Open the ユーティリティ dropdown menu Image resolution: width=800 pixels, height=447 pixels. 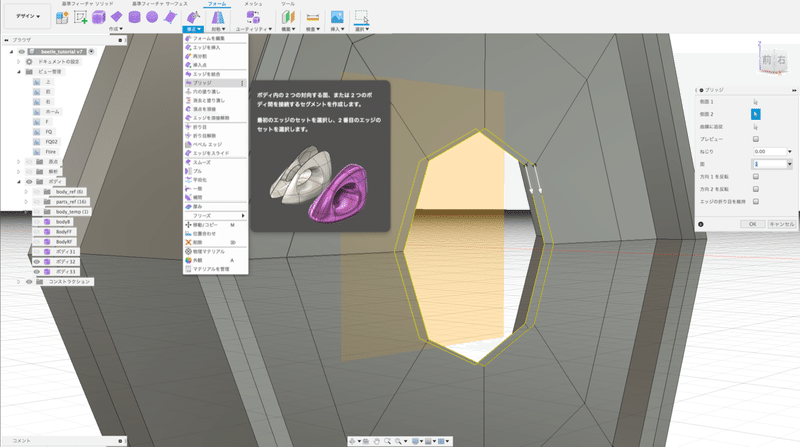[254, 29]
